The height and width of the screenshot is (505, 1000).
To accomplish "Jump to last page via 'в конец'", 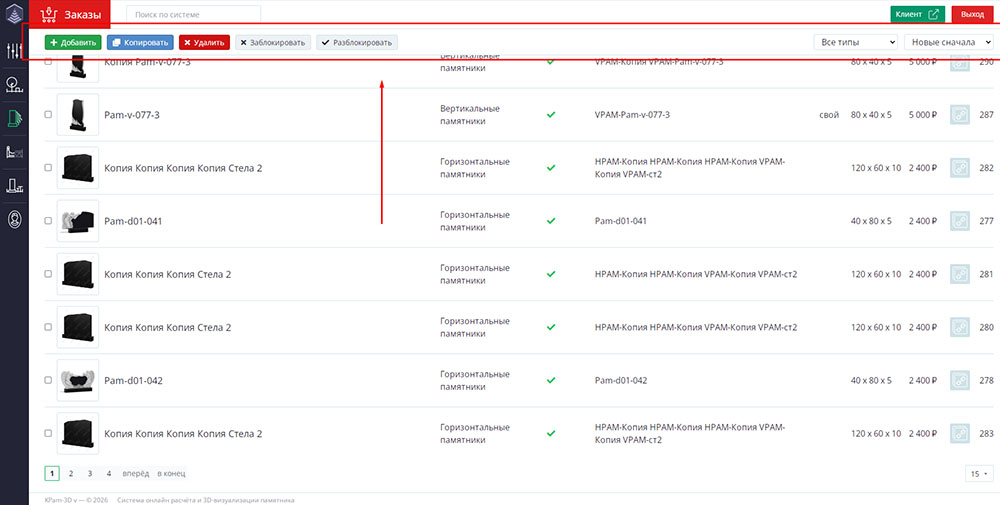I will [x=171, y=473].
